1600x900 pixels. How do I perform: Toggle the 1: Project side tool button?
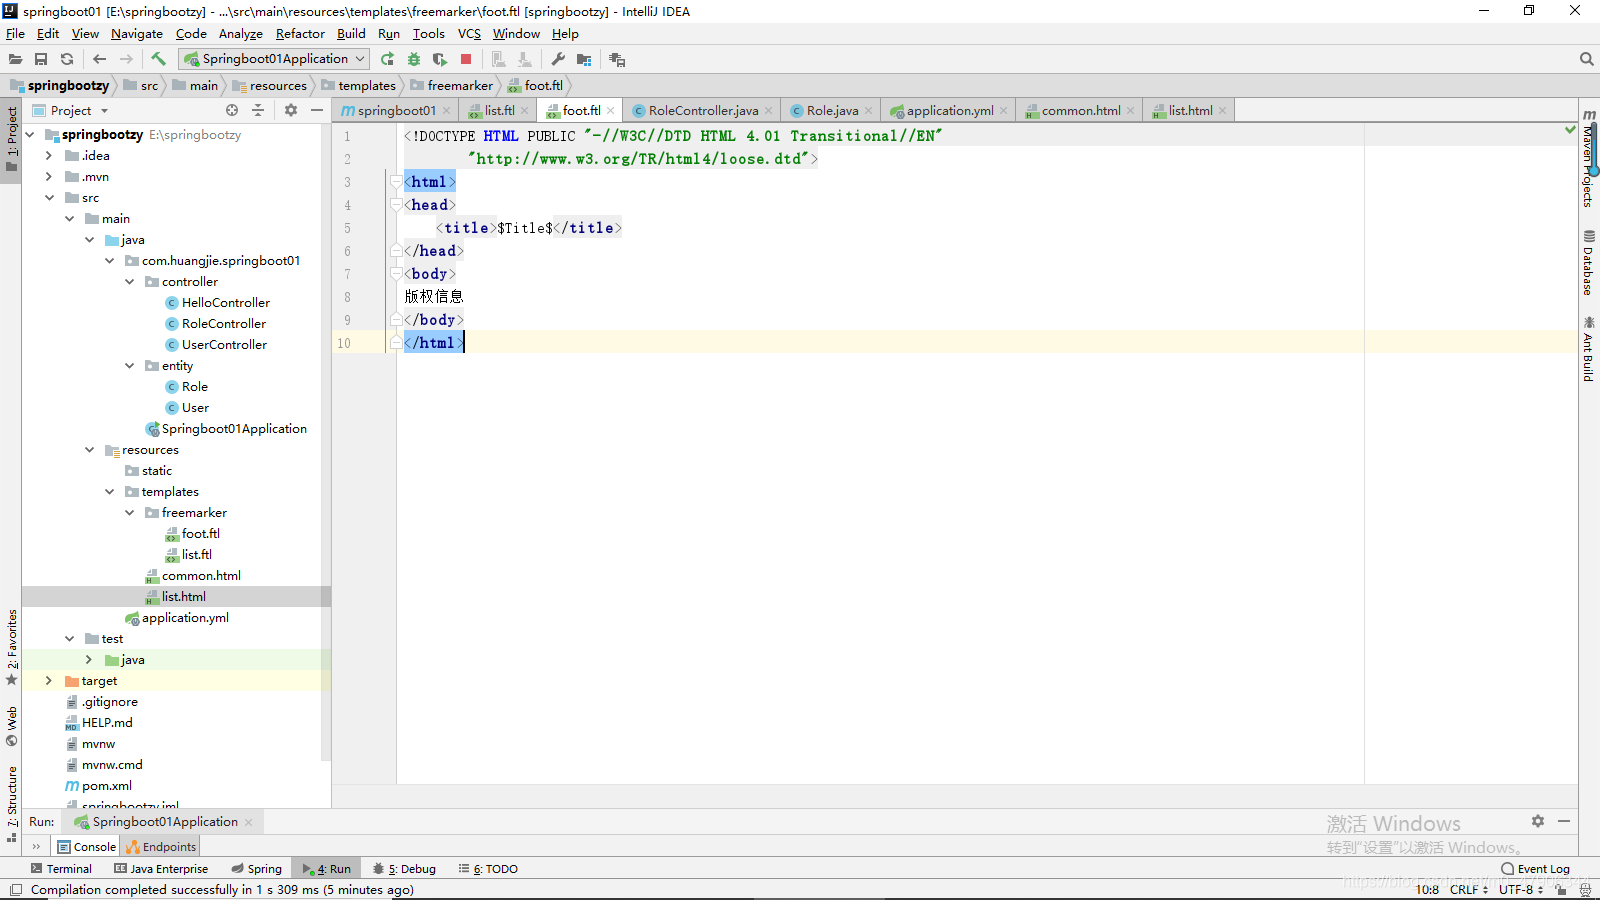[11, 138]
